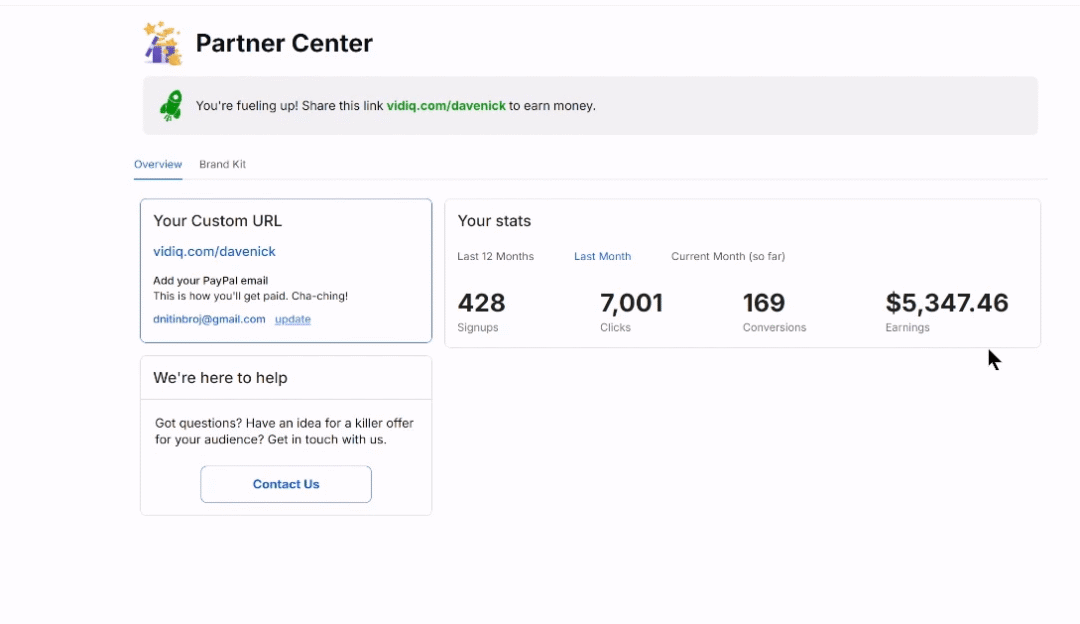Screen dimensions: 1080x624
Task: Click the dnitinbroj@gmail.com PayPal email
Action: tap(209, 320)
